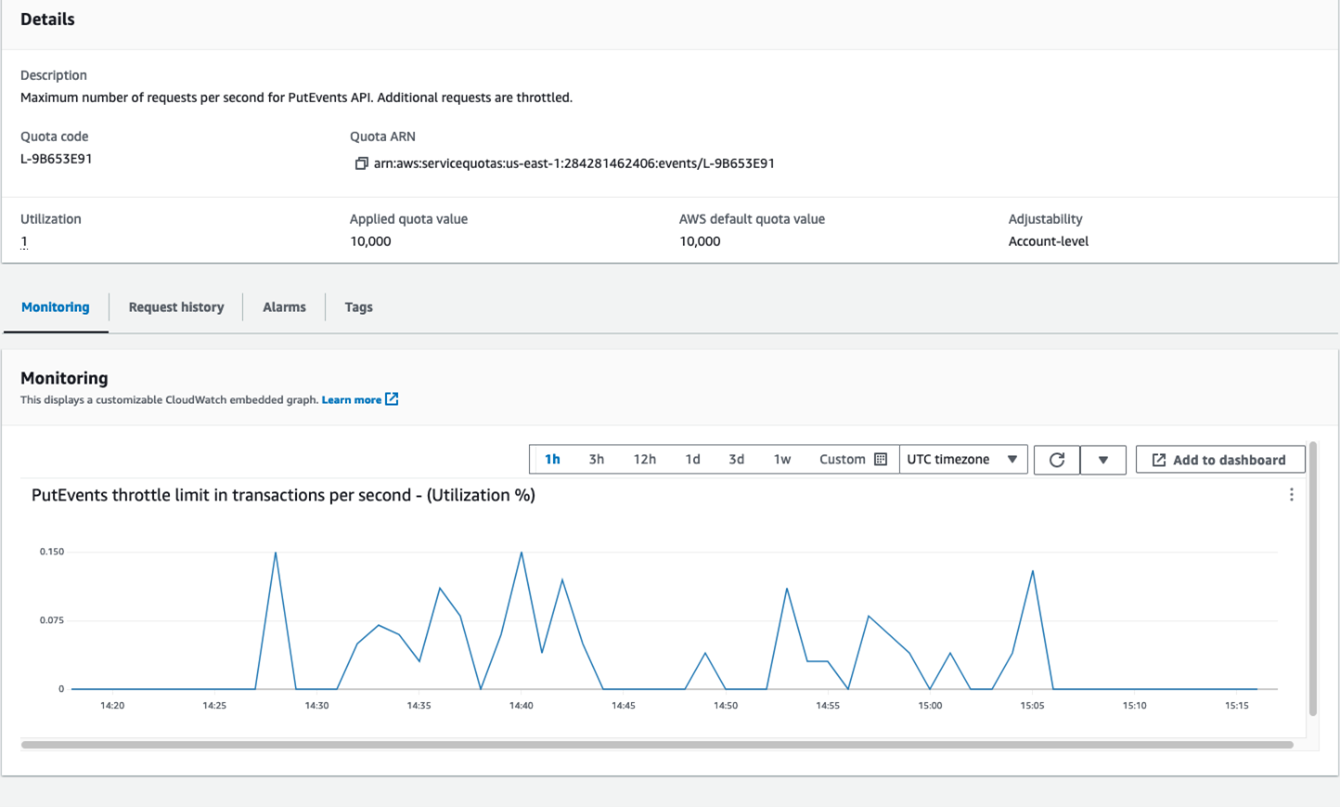Open the graph's three-dot options menu

(1291, 494)
